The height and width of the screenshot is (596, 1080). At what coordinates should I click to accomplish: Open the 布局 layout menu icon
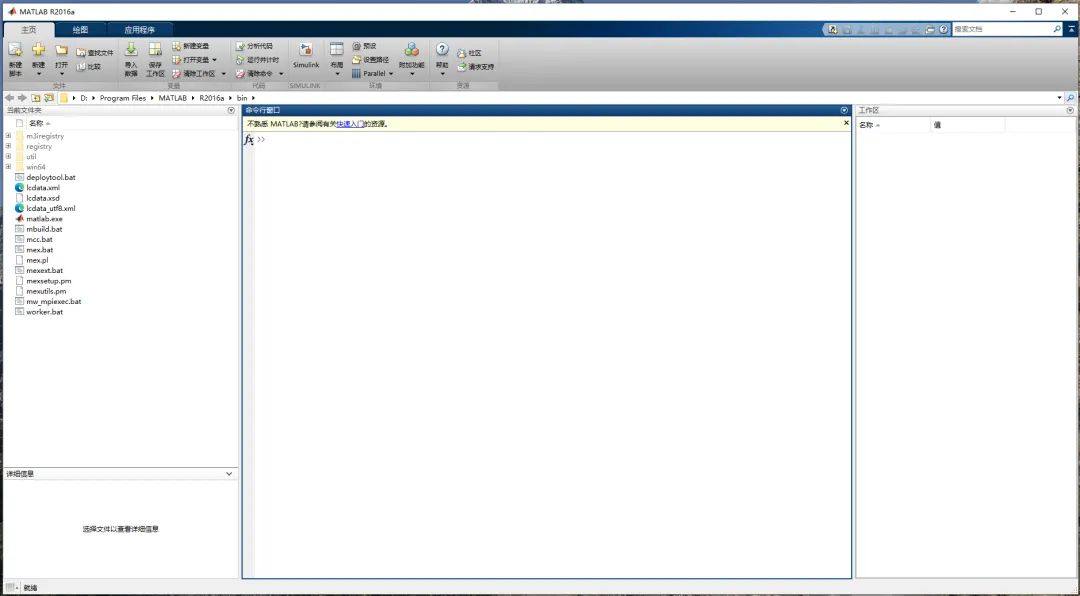pos(336,49)
